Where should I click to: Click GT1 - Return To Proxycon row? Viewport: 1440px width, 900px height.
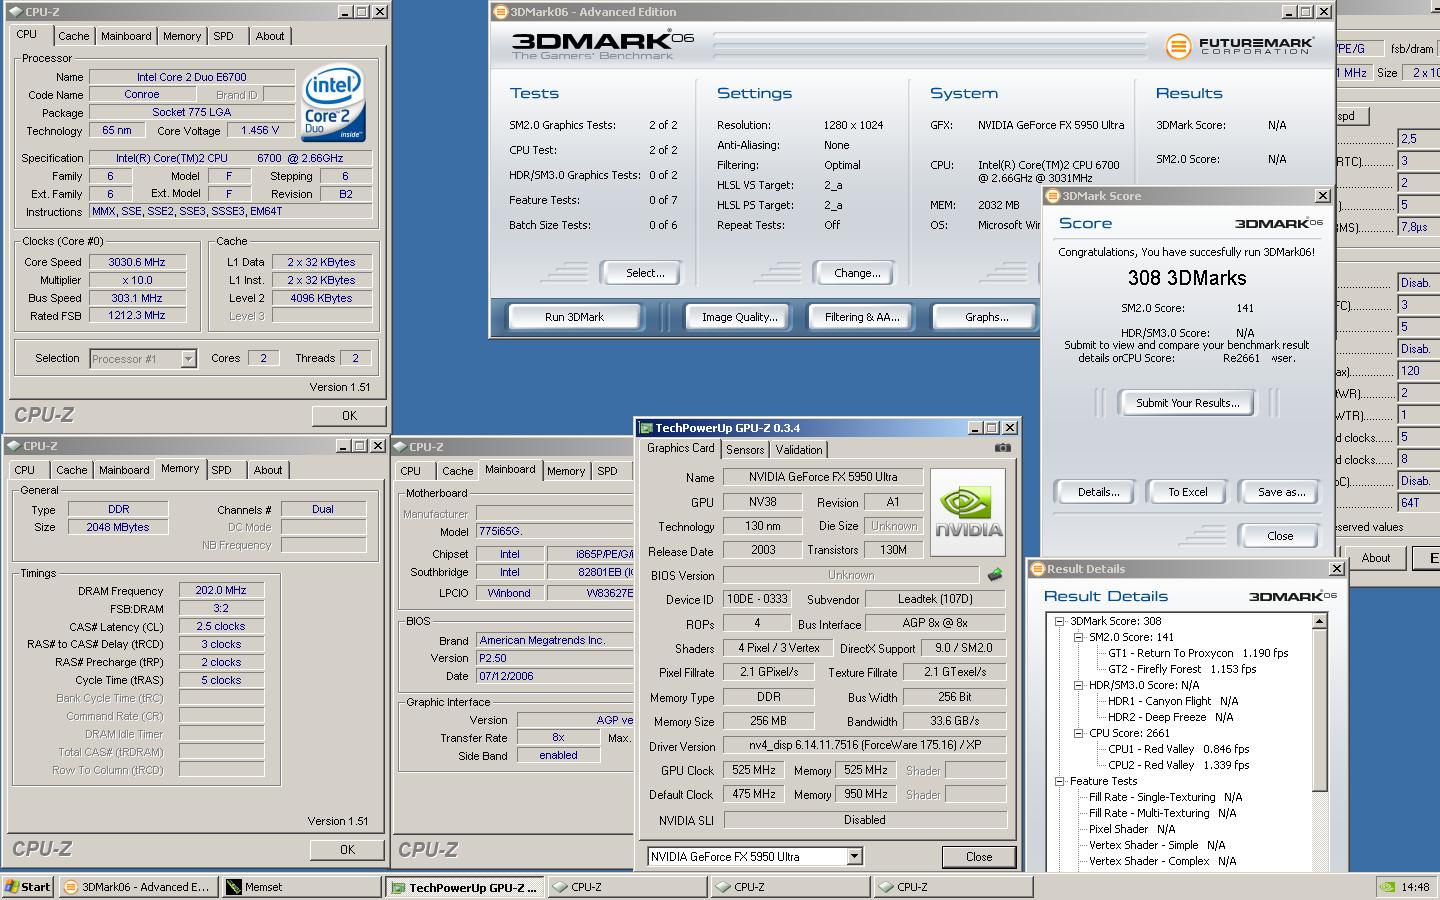tap(1198, 653)
